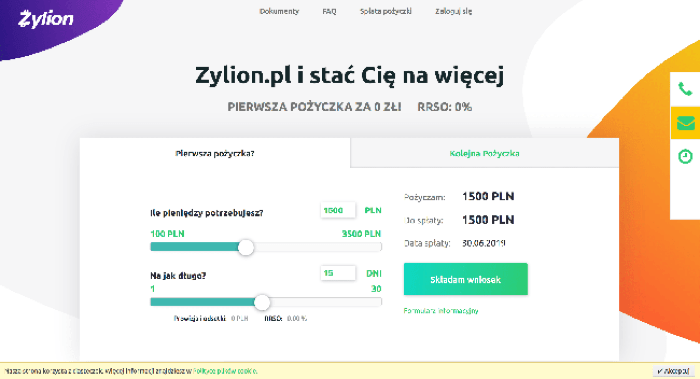Screen dimensions: 700x379
Task: Click the Zylion logo
Action: pos(46,19)
